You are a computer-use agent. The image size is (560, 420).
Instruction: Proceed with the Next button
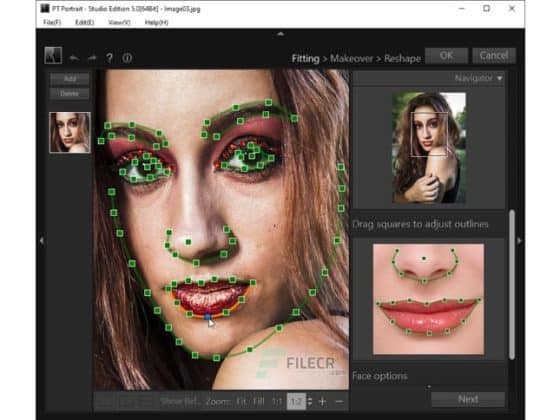[x=468, y=399]
